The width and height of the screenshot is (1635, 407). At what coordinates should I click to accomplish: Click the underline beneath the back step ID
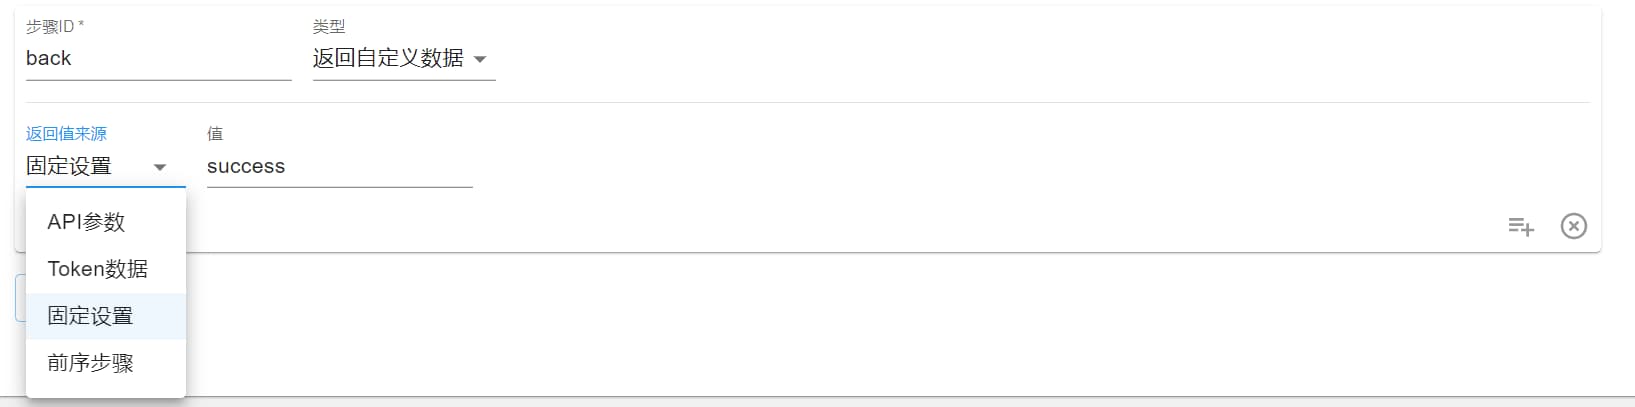pyautogui.click(x=159, y=80)
